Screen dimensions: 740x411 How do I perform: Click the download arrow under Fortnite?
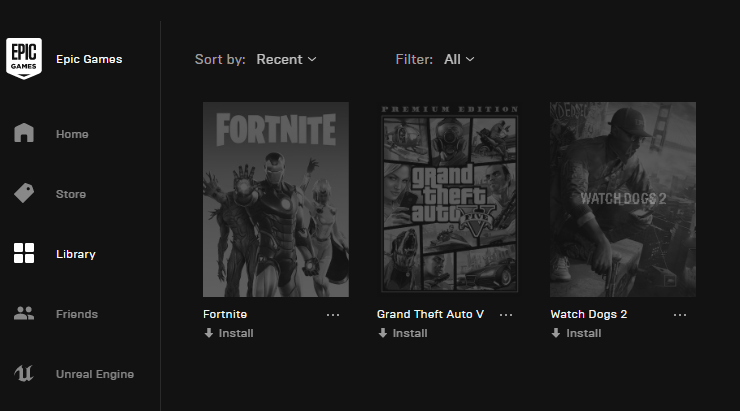coord(209,333)
